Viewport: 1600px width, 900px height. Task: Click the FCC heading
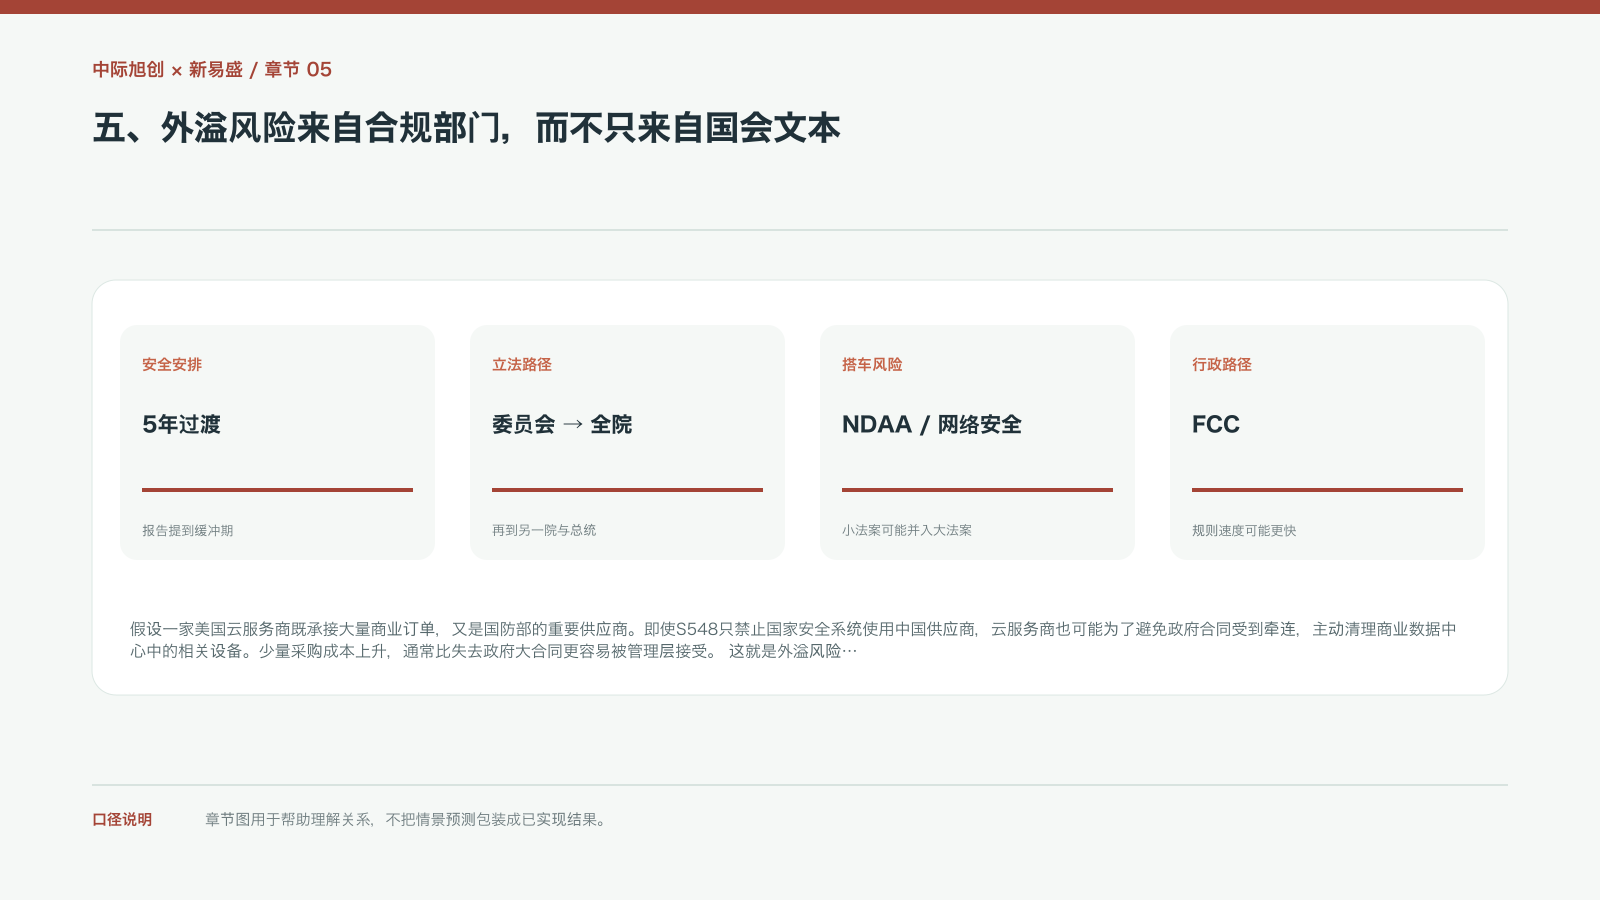(1216, 424)
